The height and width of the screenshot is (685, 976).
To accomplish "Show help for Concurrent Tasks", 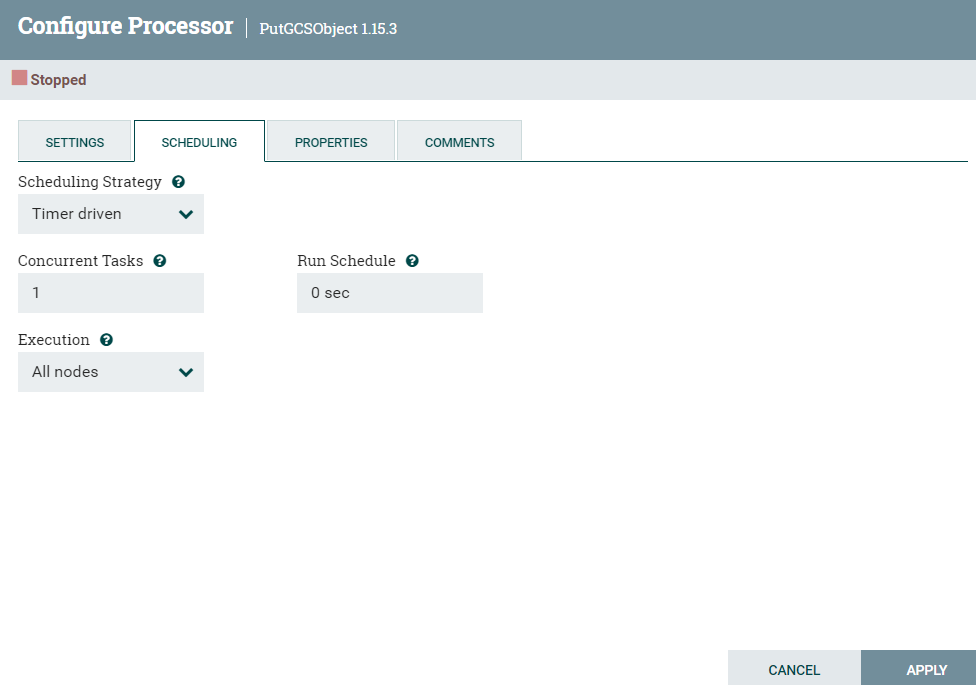I will point(160,261).
